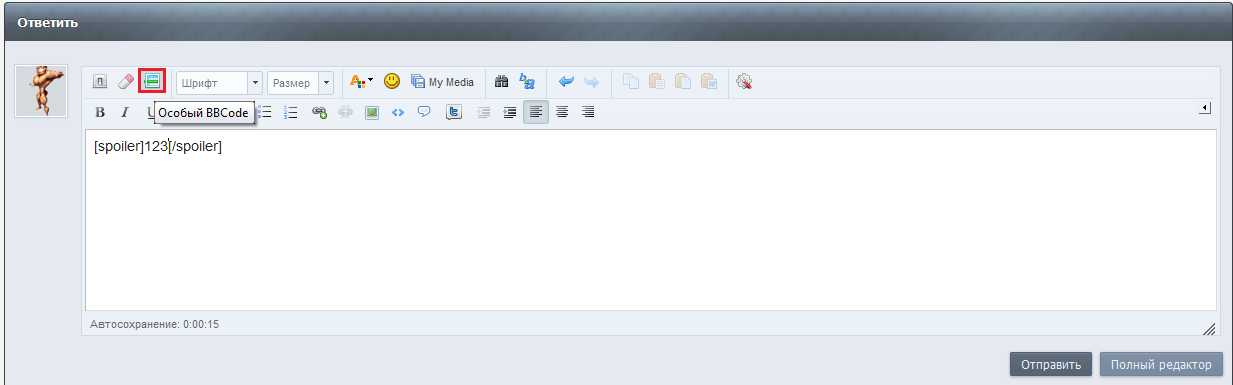Click the find binoculars icon
1233x385 pixels.
[502, 82]
